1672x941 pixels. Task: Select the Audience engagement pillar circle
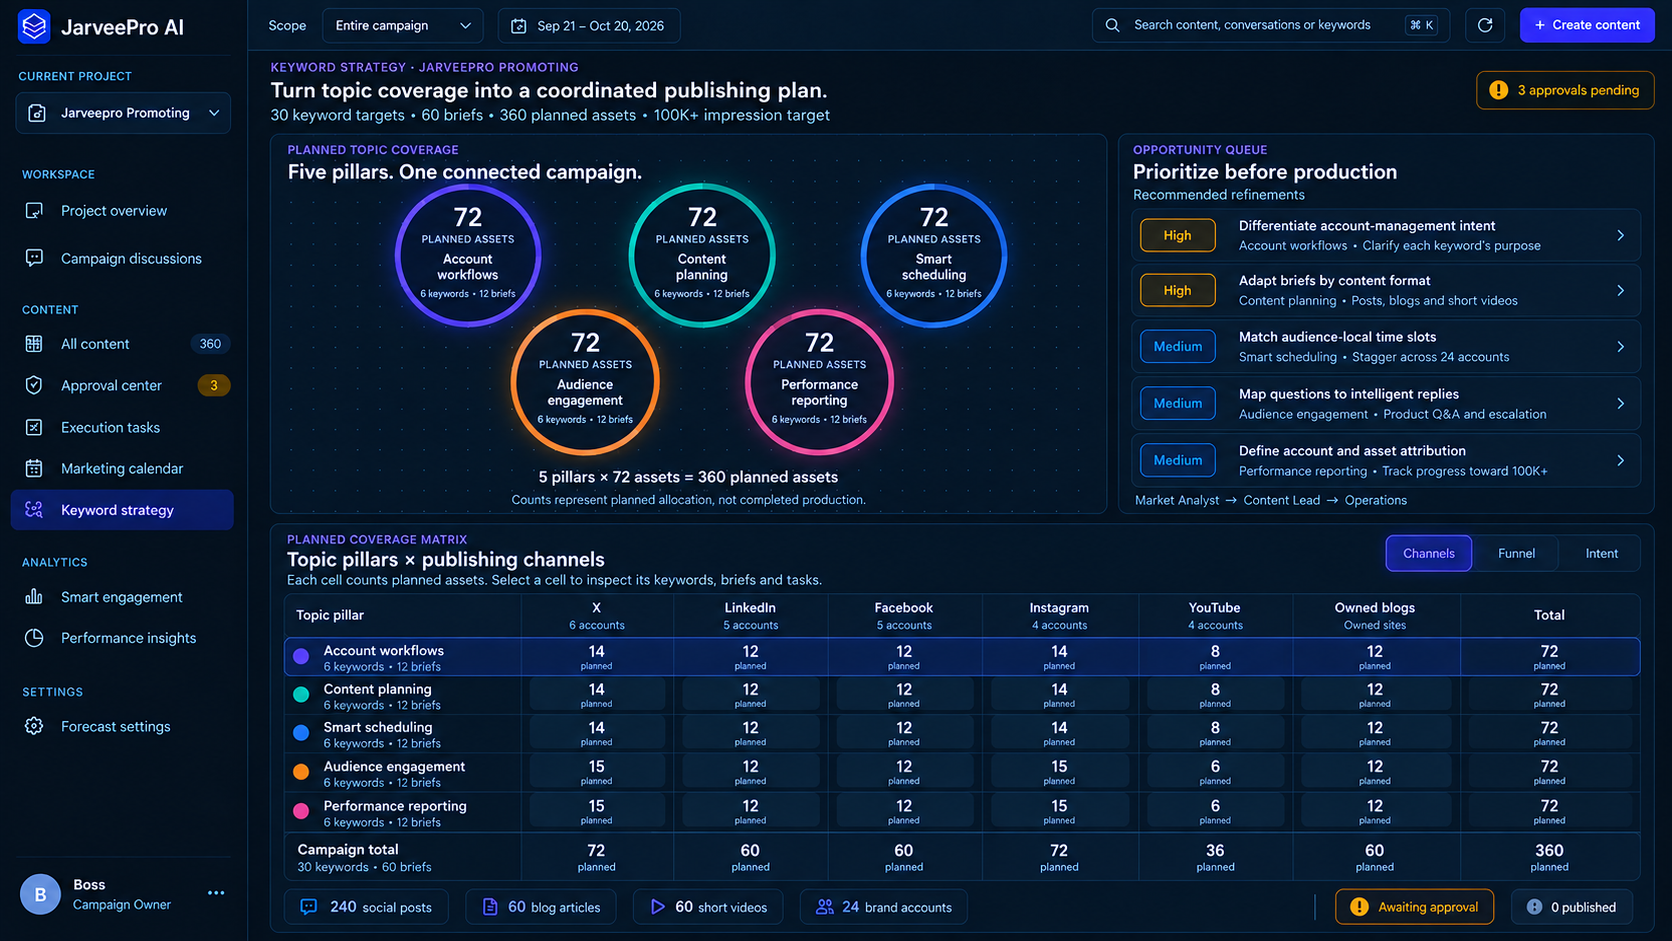coord(585,382)
